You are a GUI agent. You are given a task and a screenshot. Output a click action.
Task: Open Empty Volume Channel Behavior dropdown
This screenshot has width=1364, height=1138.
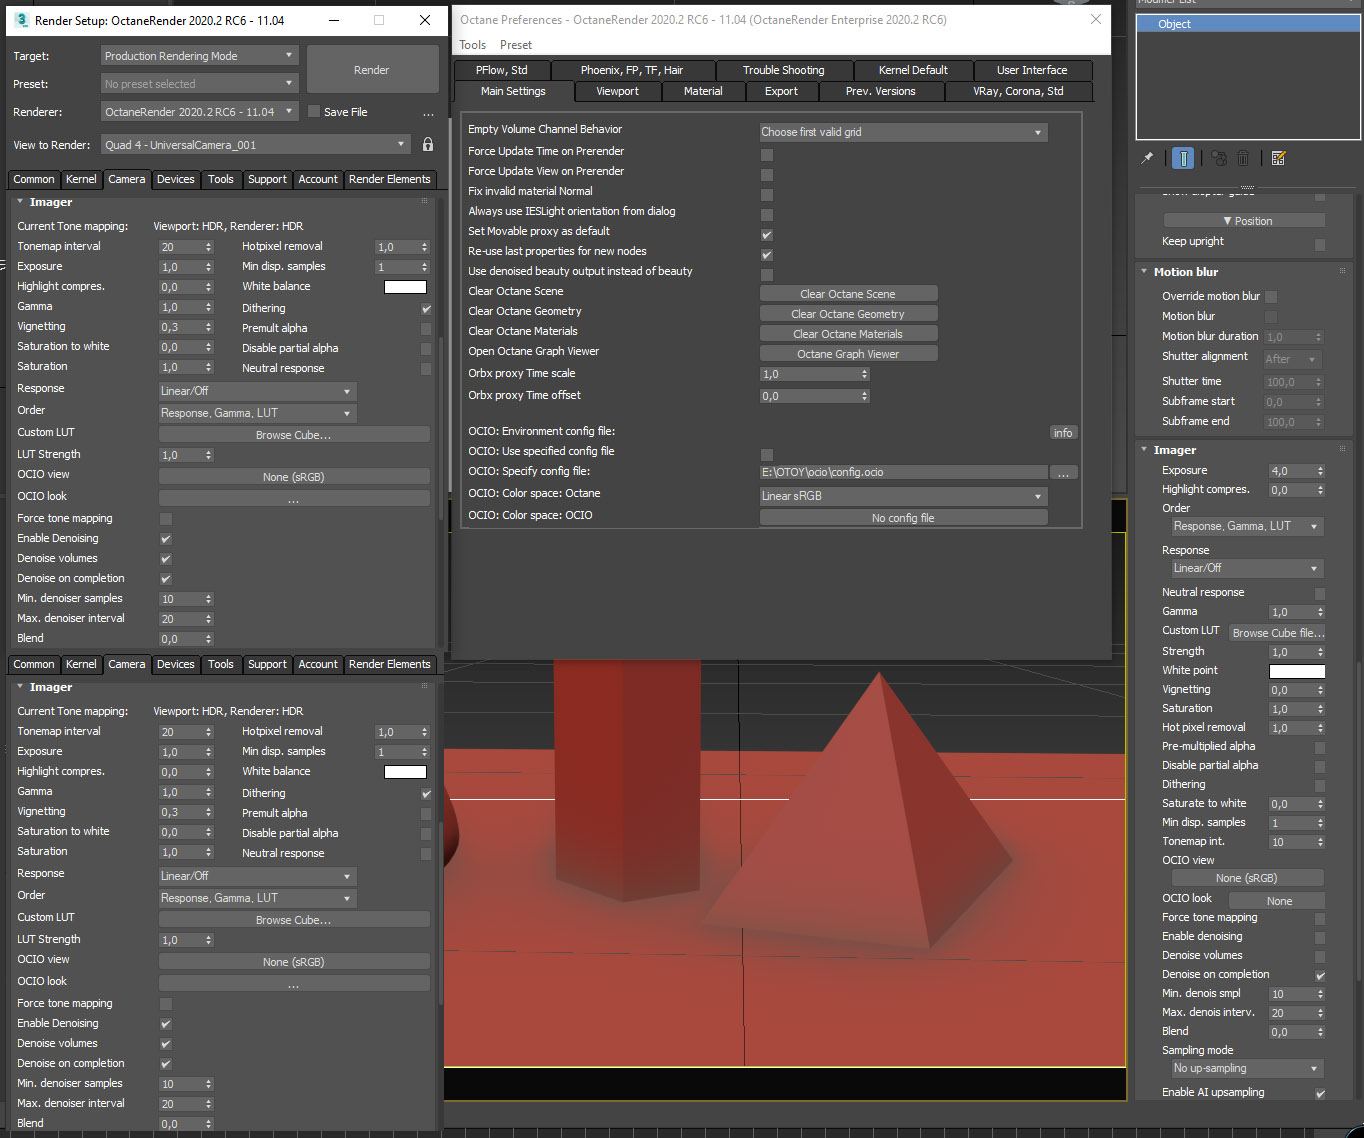(x=903, y=132)
